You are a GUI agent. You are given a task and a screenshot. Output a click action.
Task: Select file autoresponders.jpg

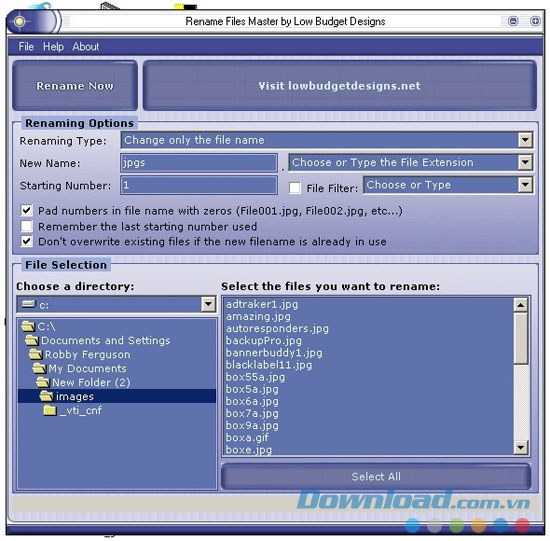(277, 328)
